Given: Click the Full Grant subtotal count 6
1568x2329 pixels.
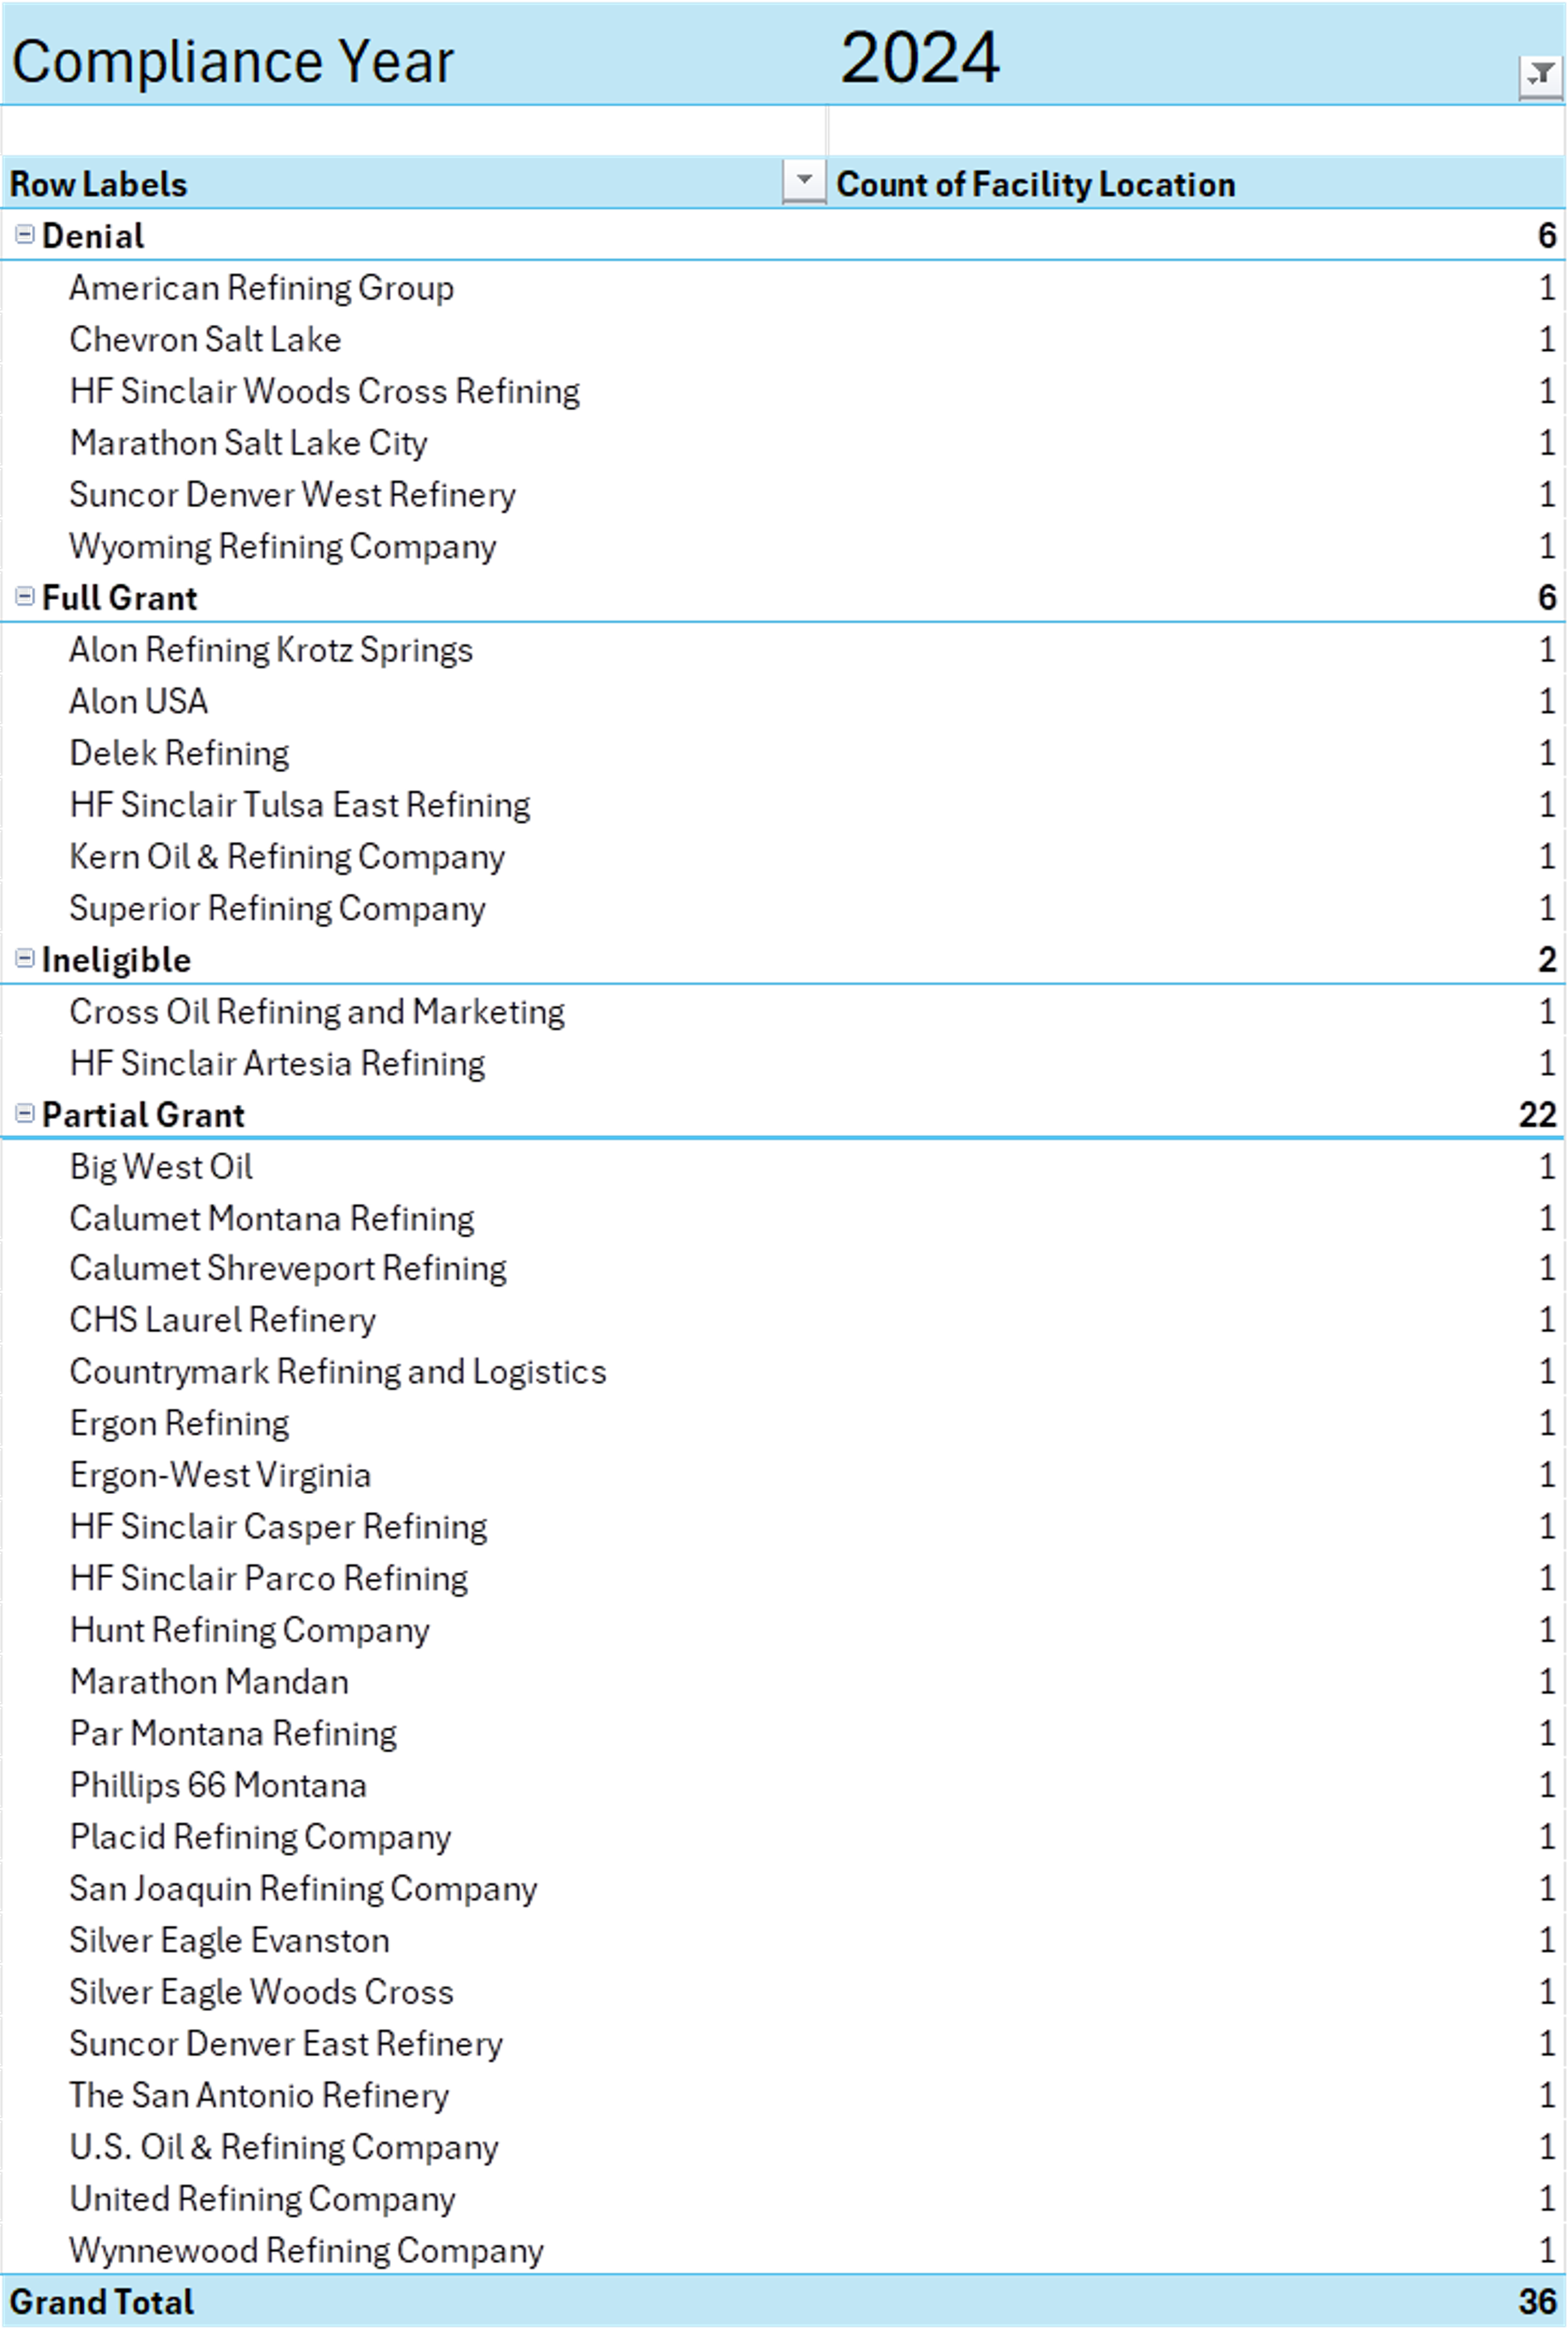Looking at the screenshot, I should [x=1548, y=598].
